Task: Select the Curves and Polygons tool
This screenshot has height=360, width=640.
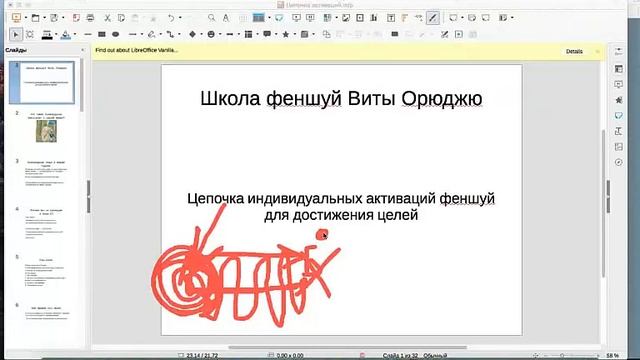Action: 151,35
